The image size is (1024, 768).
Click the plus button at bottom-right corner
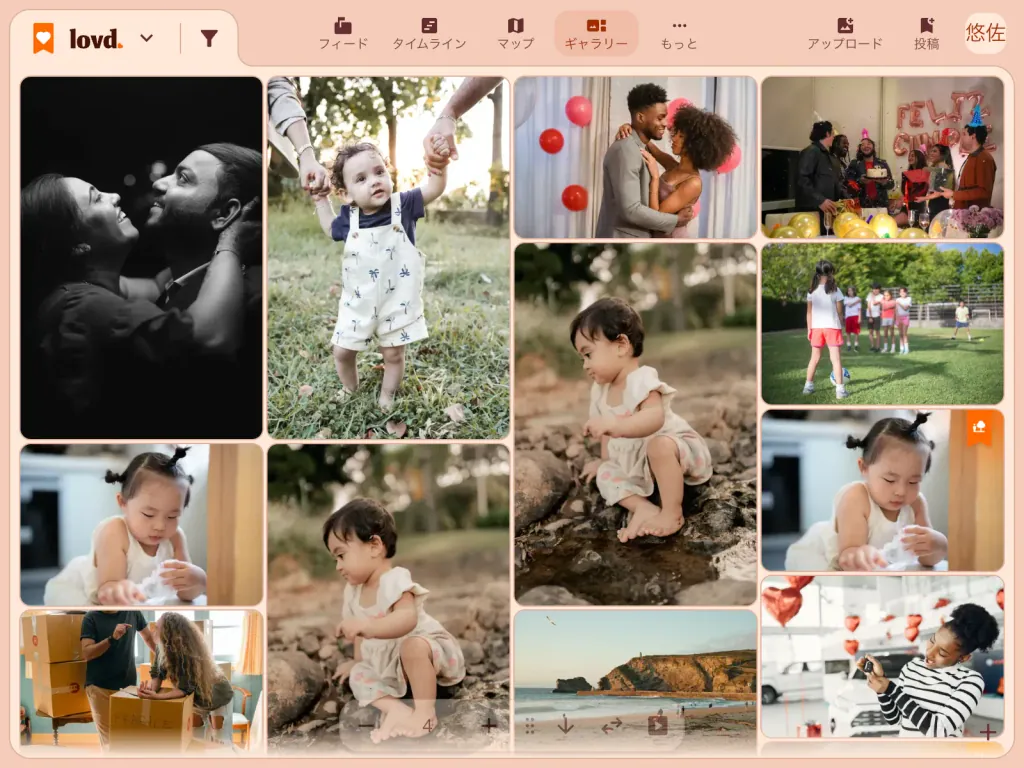click(987, 732)
